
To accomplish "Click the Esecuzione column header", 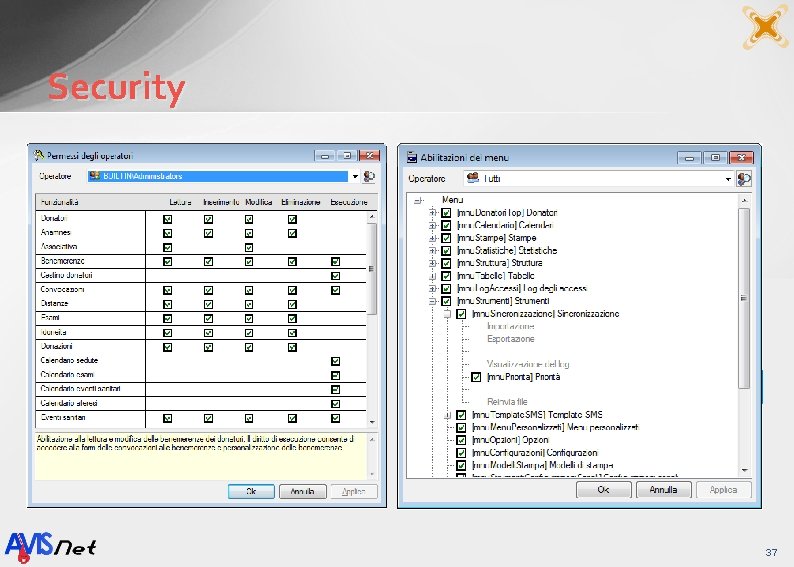I will click(x=349, y=202).
